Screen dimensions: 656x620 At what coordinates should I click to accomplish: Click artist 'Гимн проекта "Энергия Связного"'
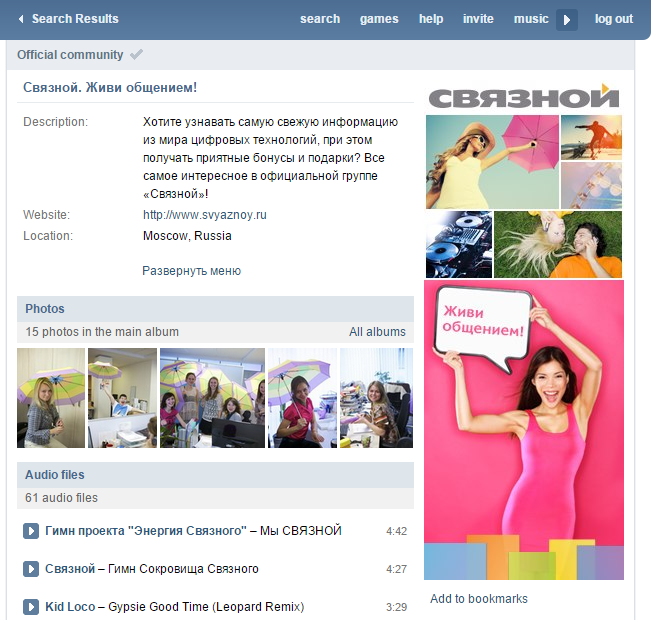[x=146, y=531]
